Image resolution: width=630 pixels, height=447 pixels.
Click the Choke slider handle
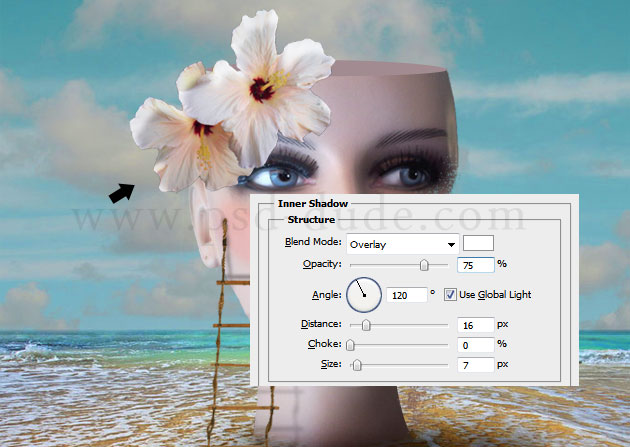coord(350,345)
